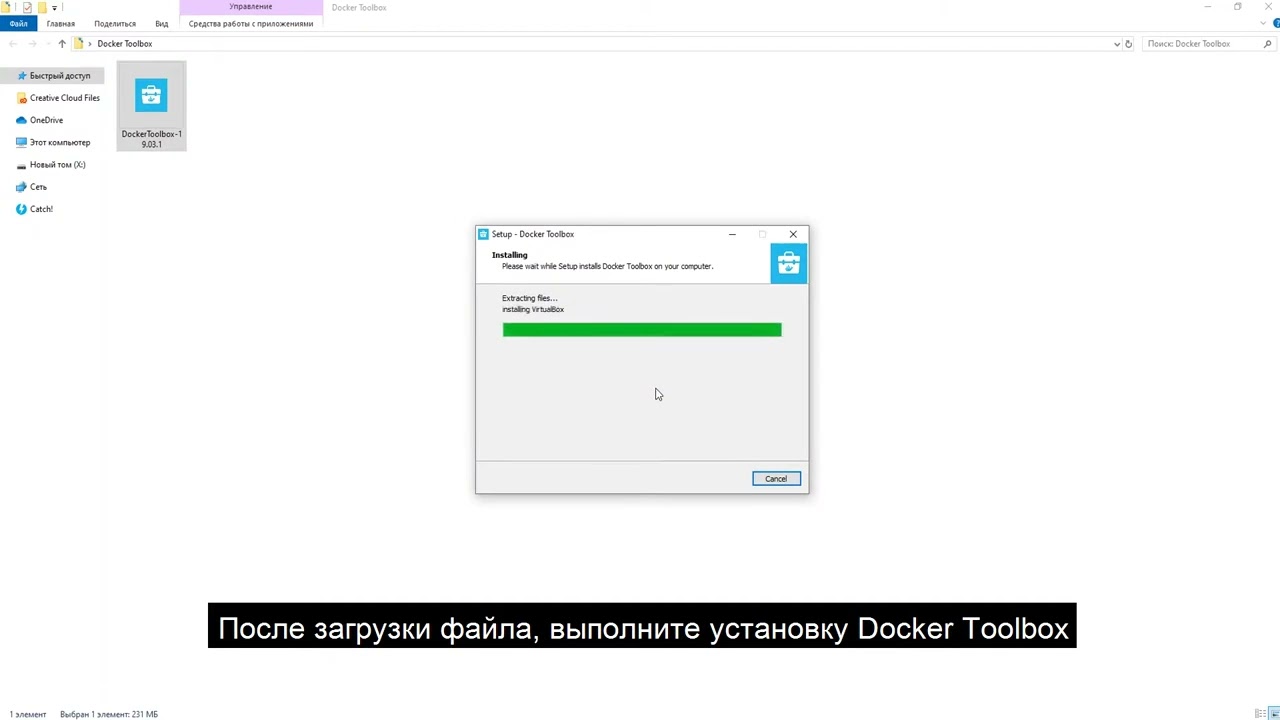Open the Вид ribbon tab
This screenshot has width=1280, height=720.
click(x=162, y=24)
